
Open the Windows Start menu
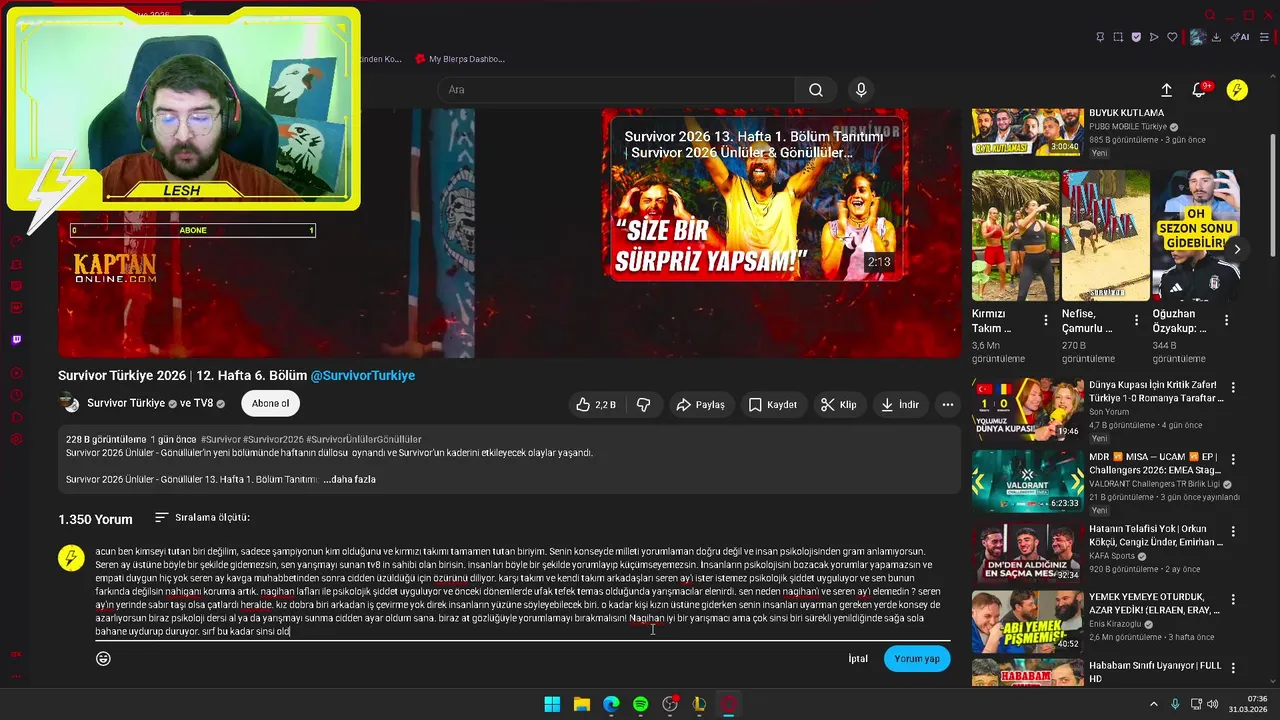click(552, 704)
